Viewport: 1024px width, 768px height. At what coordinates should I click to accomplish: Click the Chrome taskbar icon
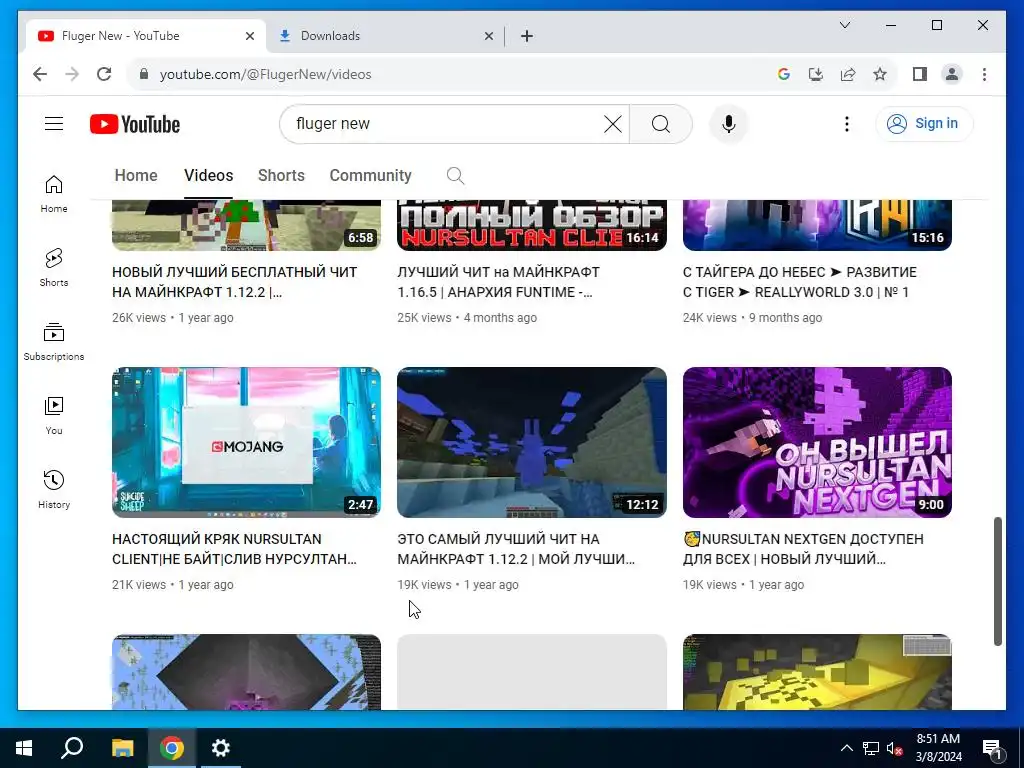[172, 748]
